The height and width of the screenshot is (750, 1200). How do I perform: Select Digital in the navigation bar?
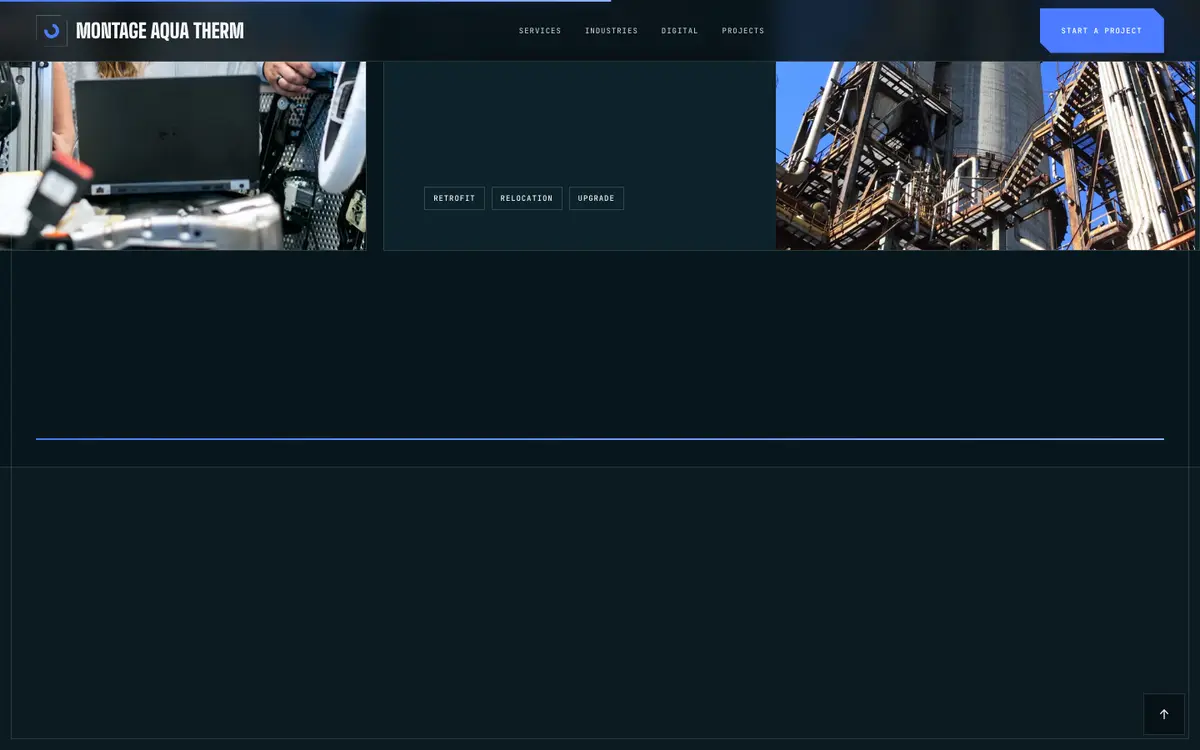pyautogui.click(x=680, y=31)
